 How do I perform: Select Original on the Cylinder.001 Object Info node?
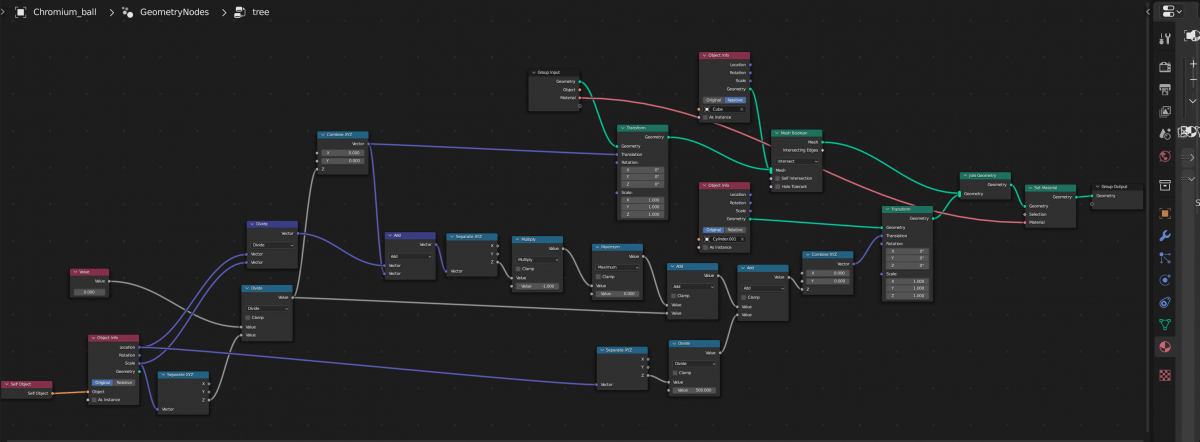click(x=713, y=230)
